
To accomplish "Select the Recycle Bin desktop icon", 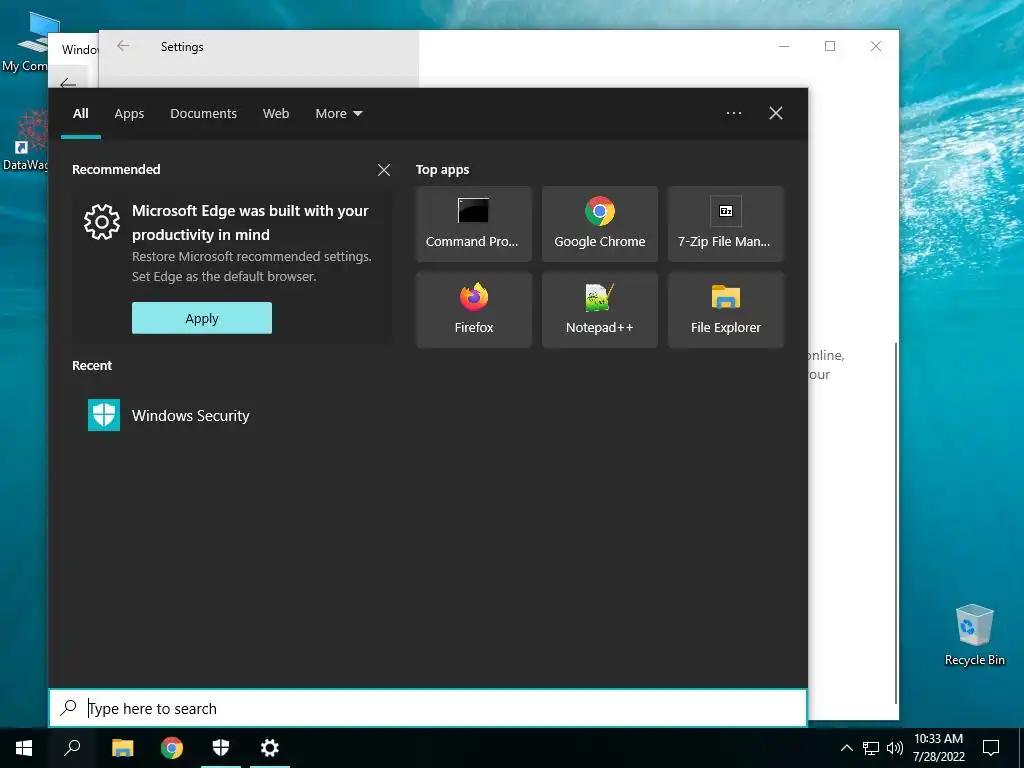I will pyautogui.click(x=974, y=635).
